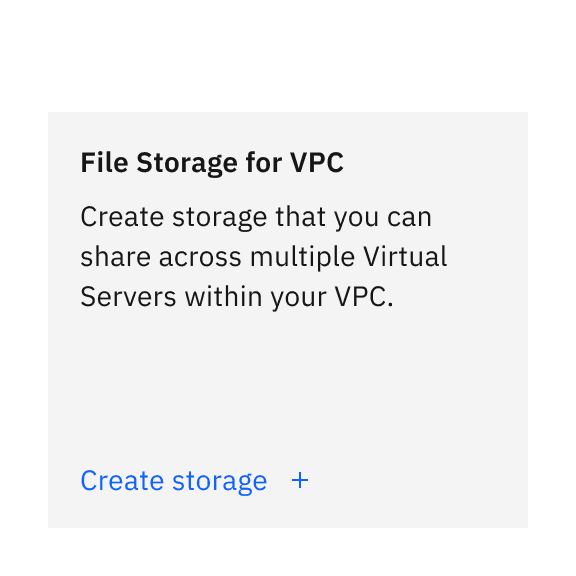Image resolution: width=576 pixels, height=576 pixels.
Task: Click the word 'Virtual' in the description
Action: pos(405,256)
